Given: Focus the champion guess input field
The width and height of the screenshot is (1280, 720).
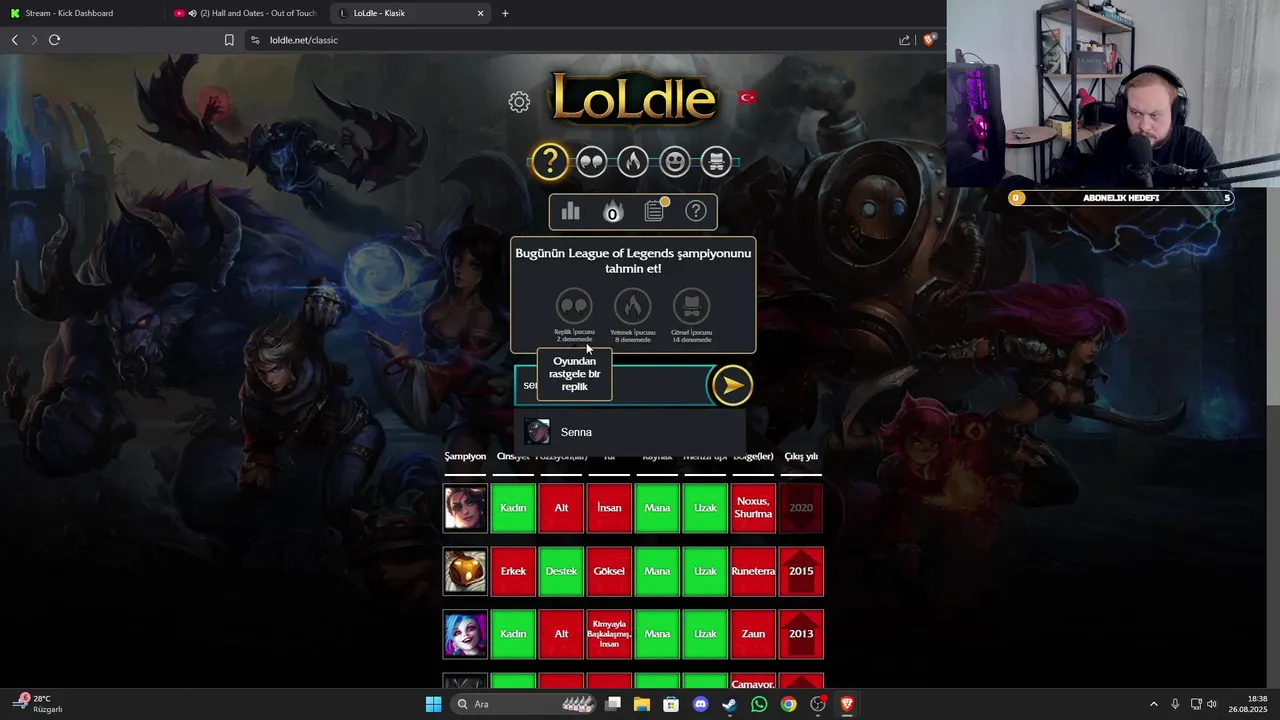Looking at the screenshot, I should [x=612, y=385].
